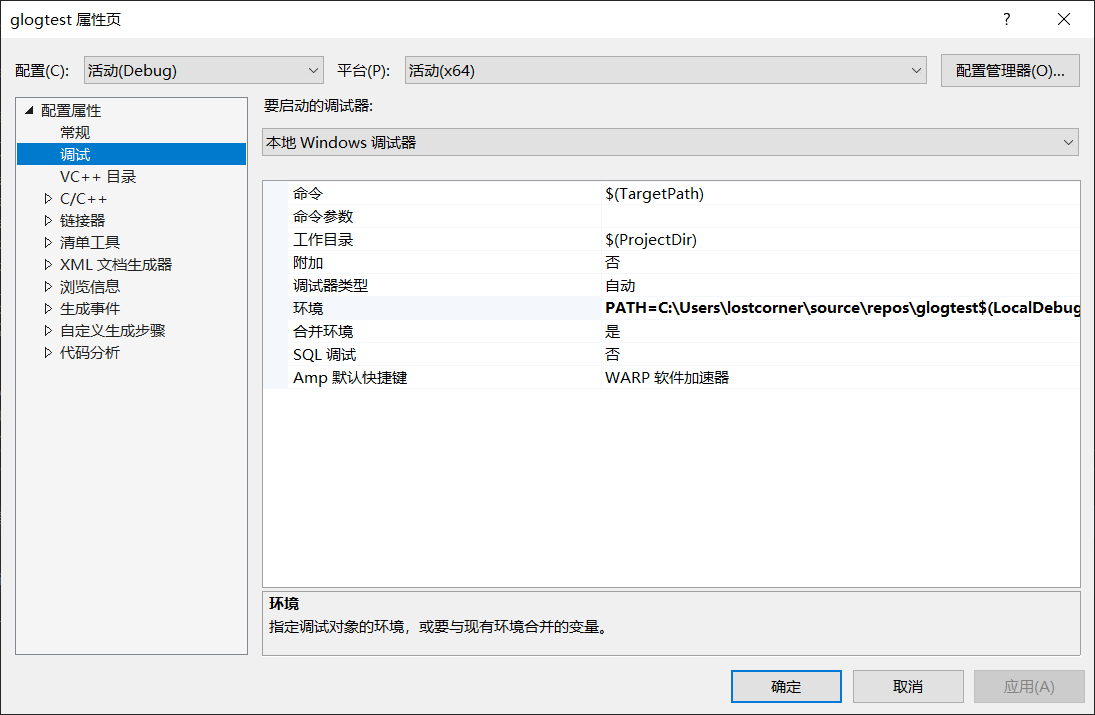Click the help question mark icon
Screen dimensions: 1095x715
click(x=1006, y=19)
